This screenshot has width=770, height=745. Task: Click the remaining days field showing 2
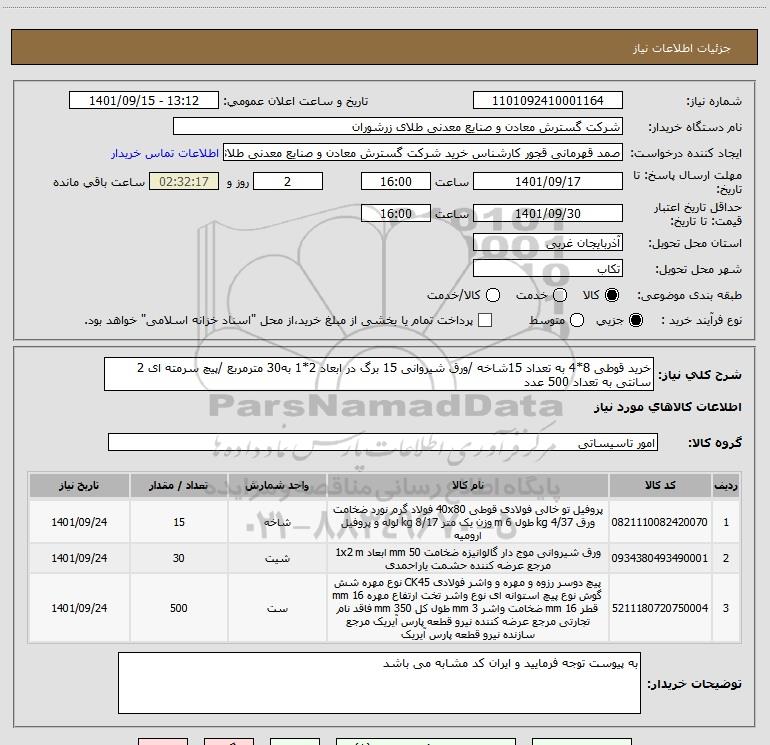[288, 181]
